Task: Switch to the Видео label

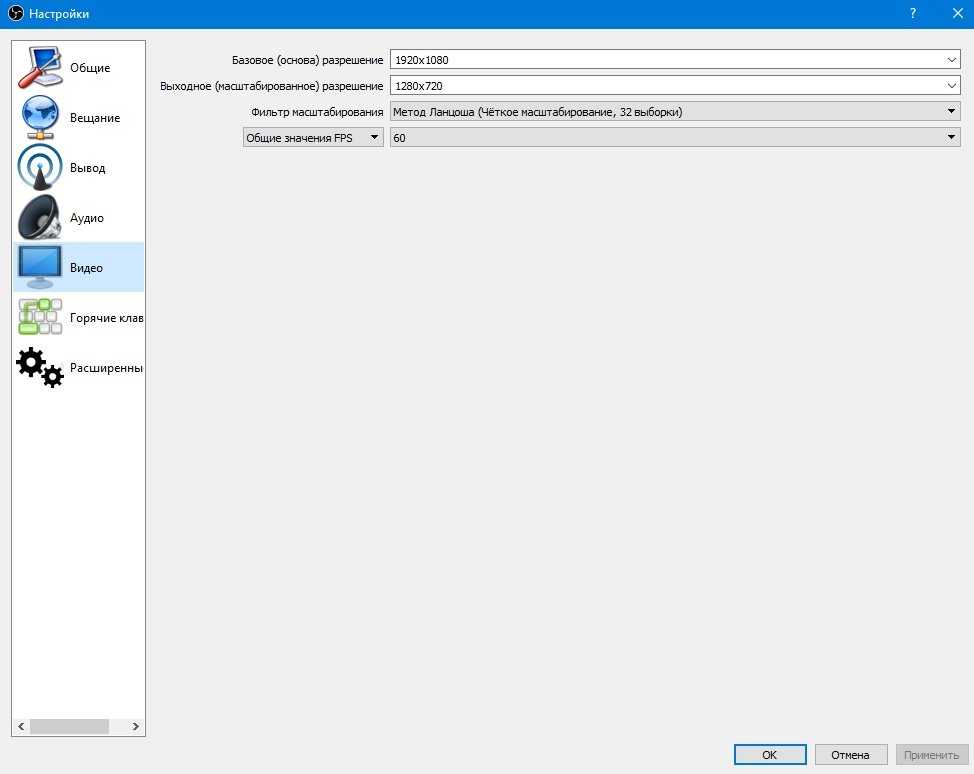Action: [86, 268]
